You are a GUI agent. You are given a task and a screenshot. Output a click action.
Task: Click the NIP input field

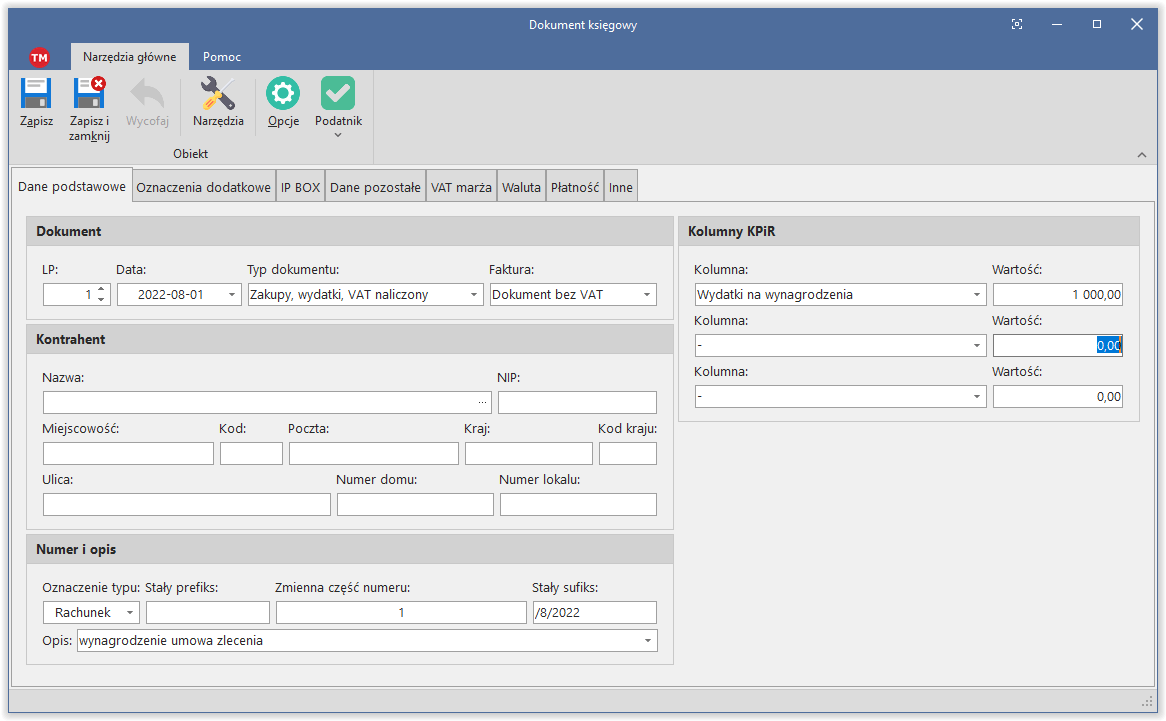click(x=577, y=403)
